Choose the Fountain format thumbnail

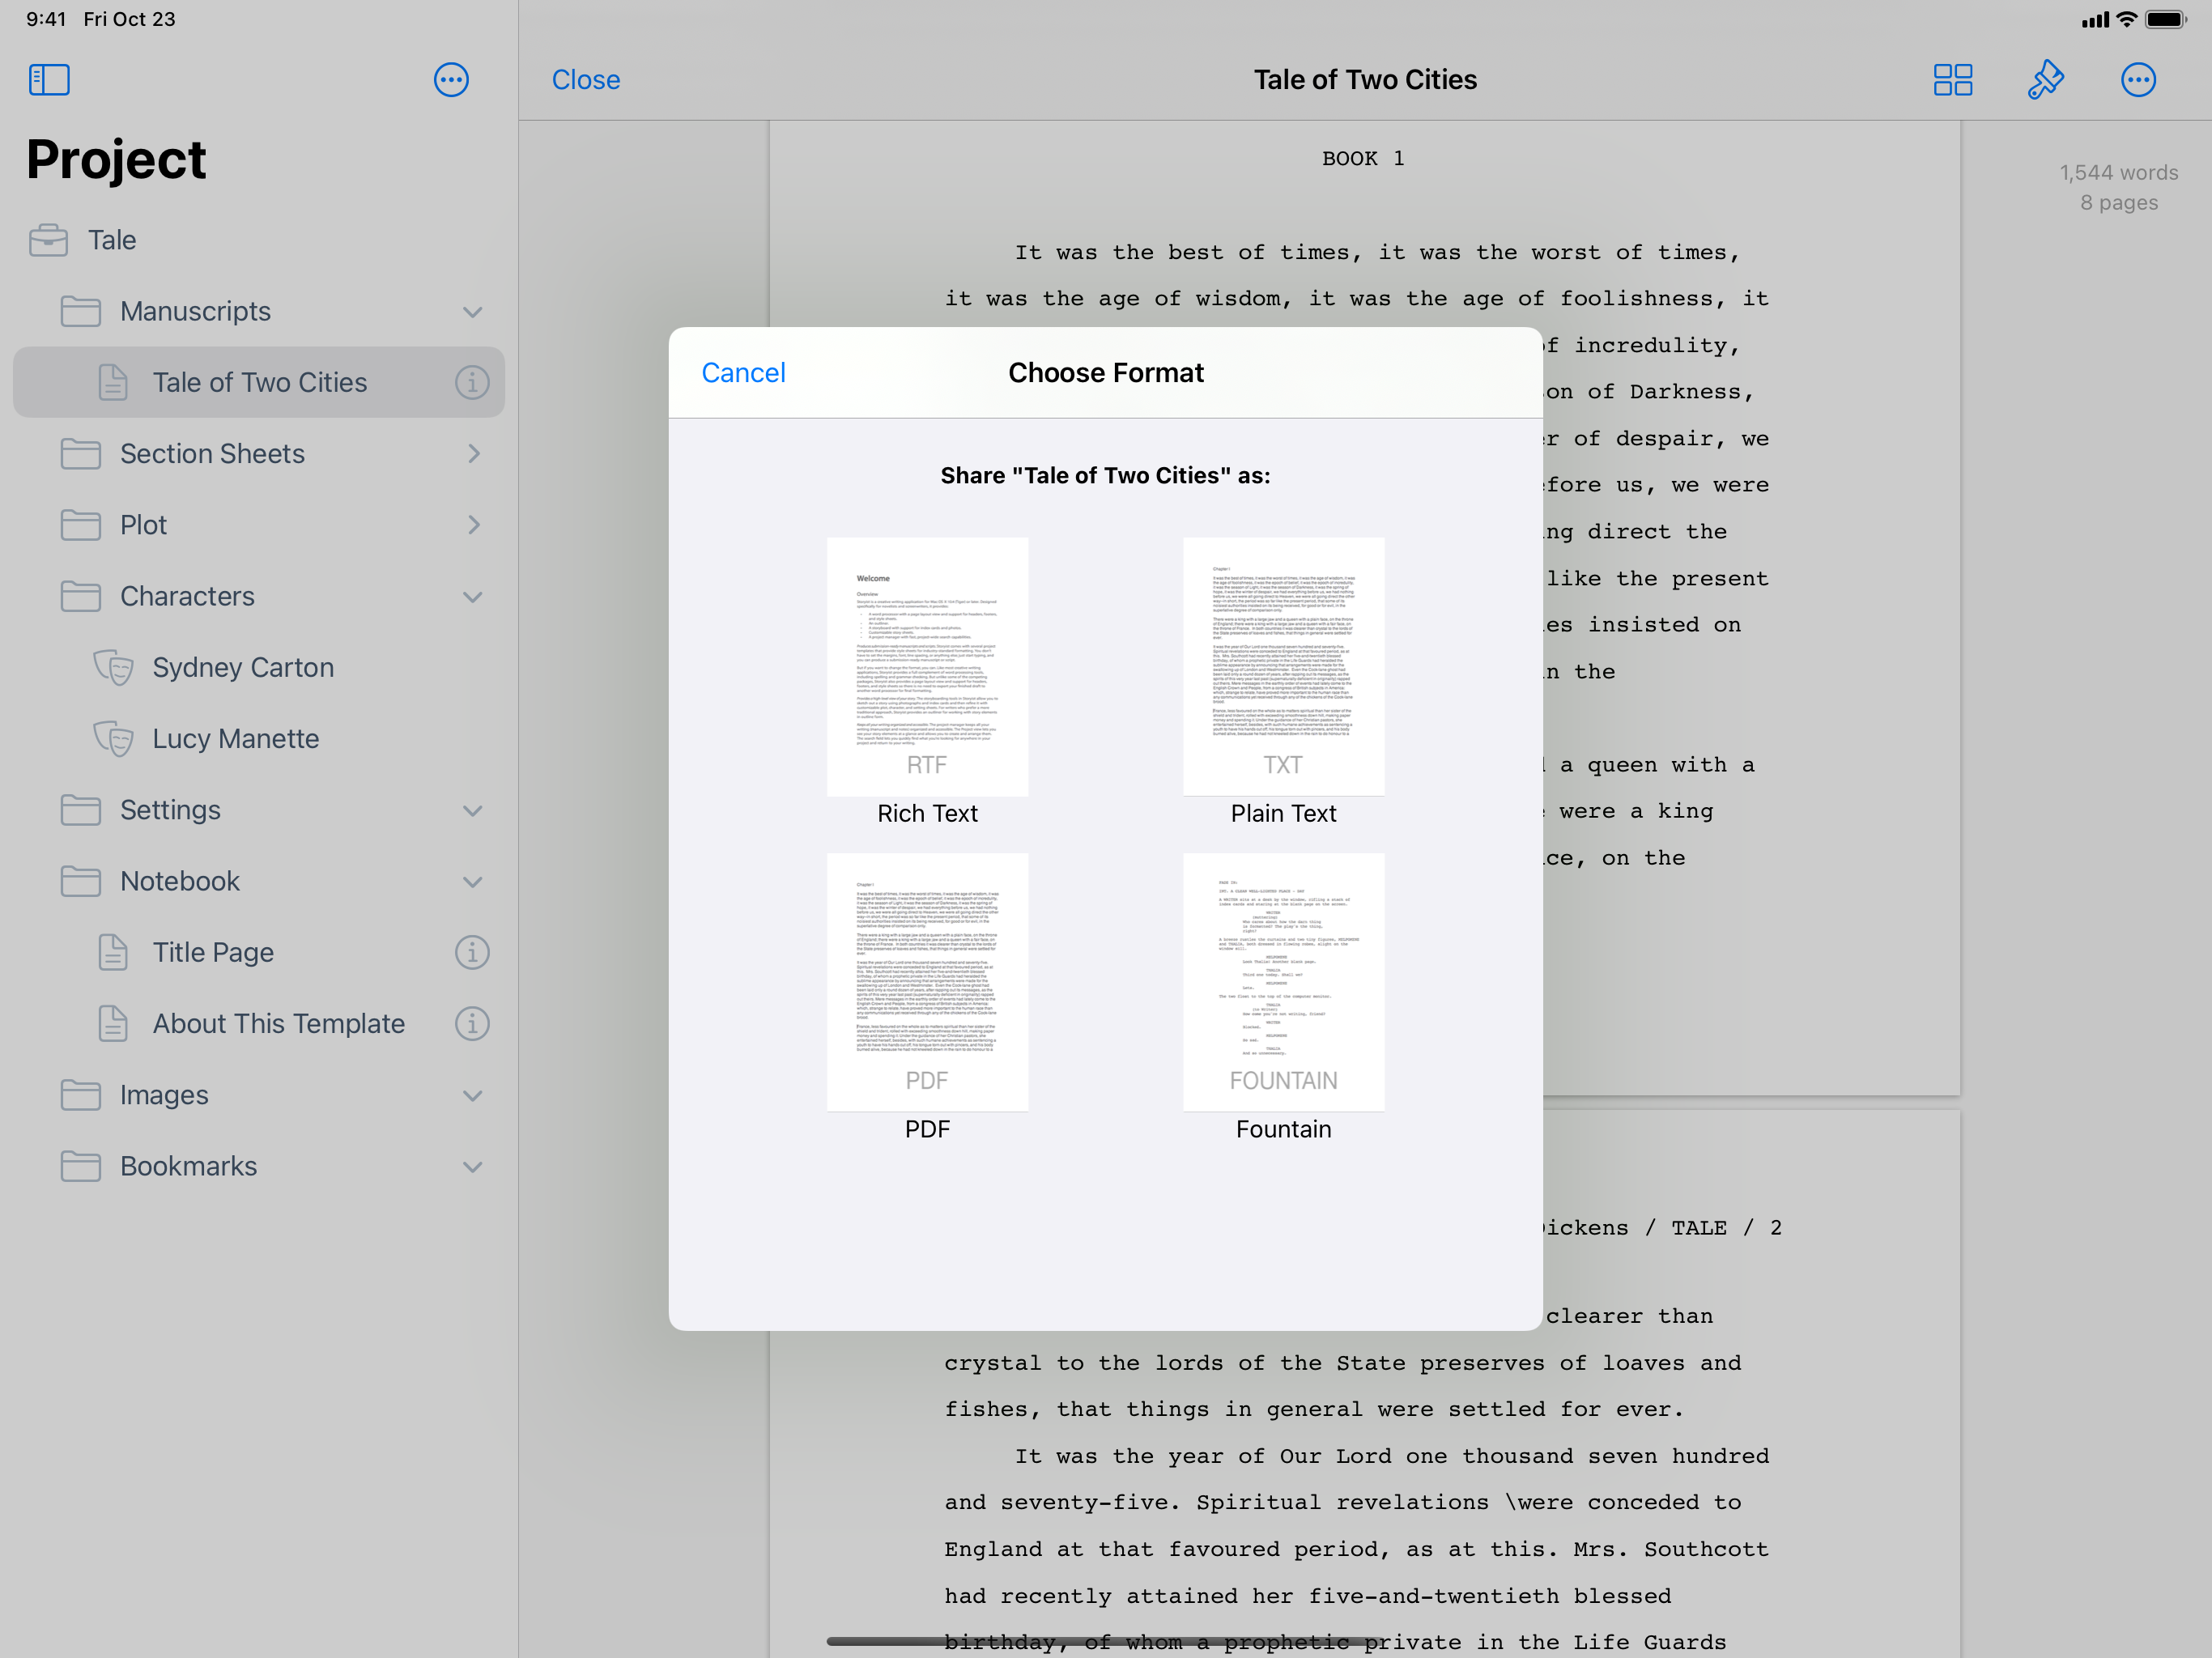pyautogui.click(x=1283, y=982)
